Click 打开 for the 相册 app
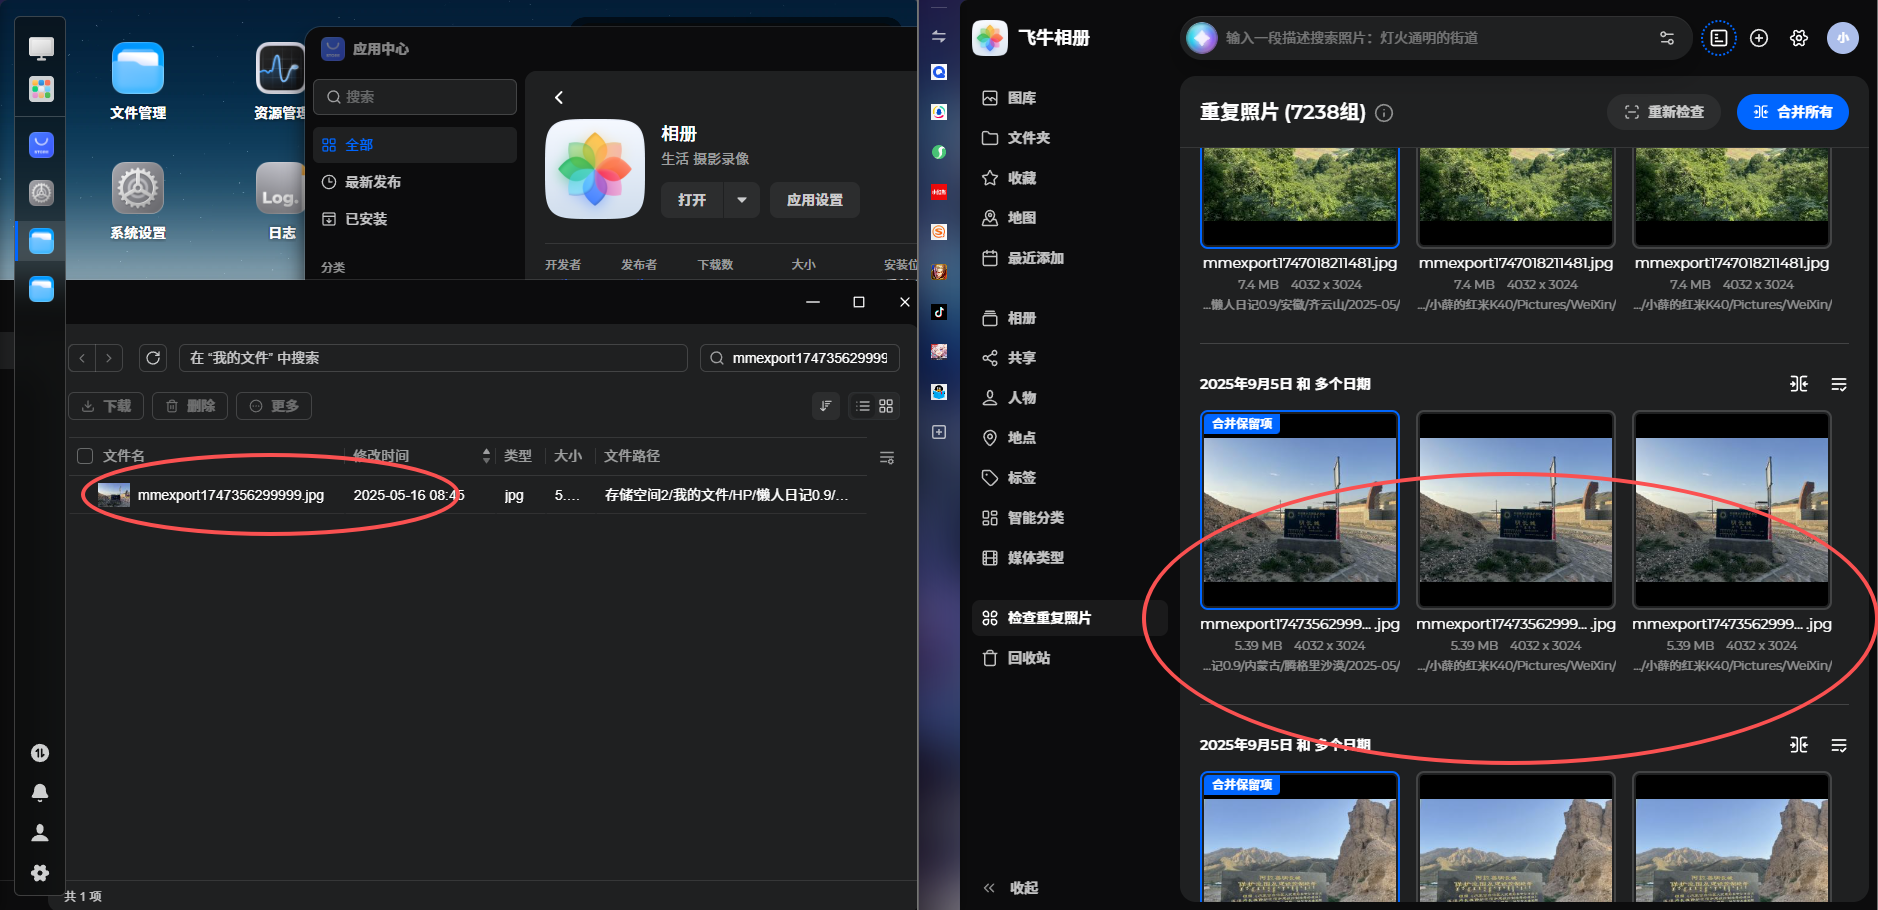The height and width of the screenshot is (910, 1878). pyautogui.click(x=692, y=200)
